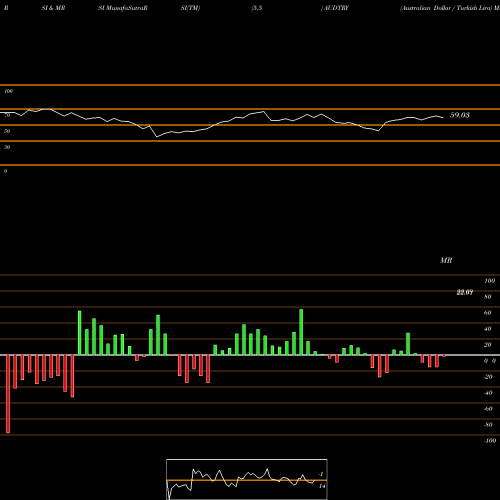The height and width of the screenshot is (500, 500).
Task: Click the 100 label on MR axis
Action: tap(489, 281)
